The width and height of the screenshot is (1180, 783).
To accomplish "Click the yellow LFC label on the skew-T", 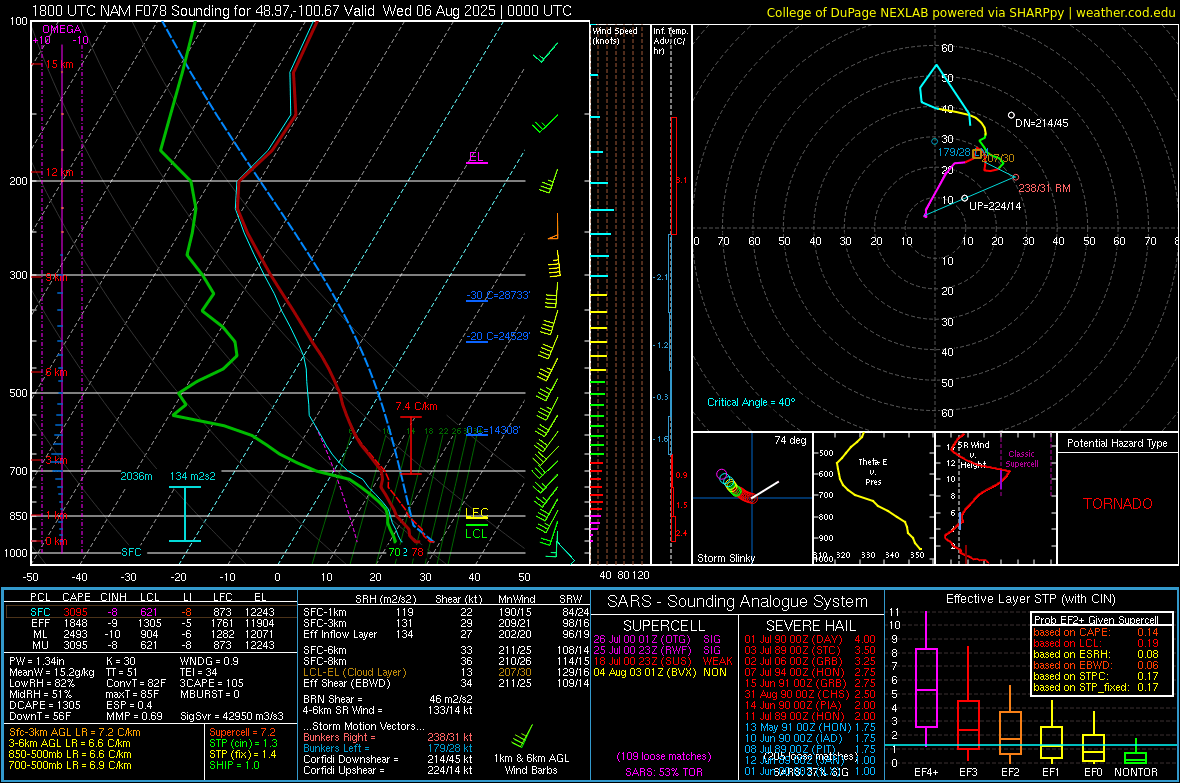I will 476,513.
